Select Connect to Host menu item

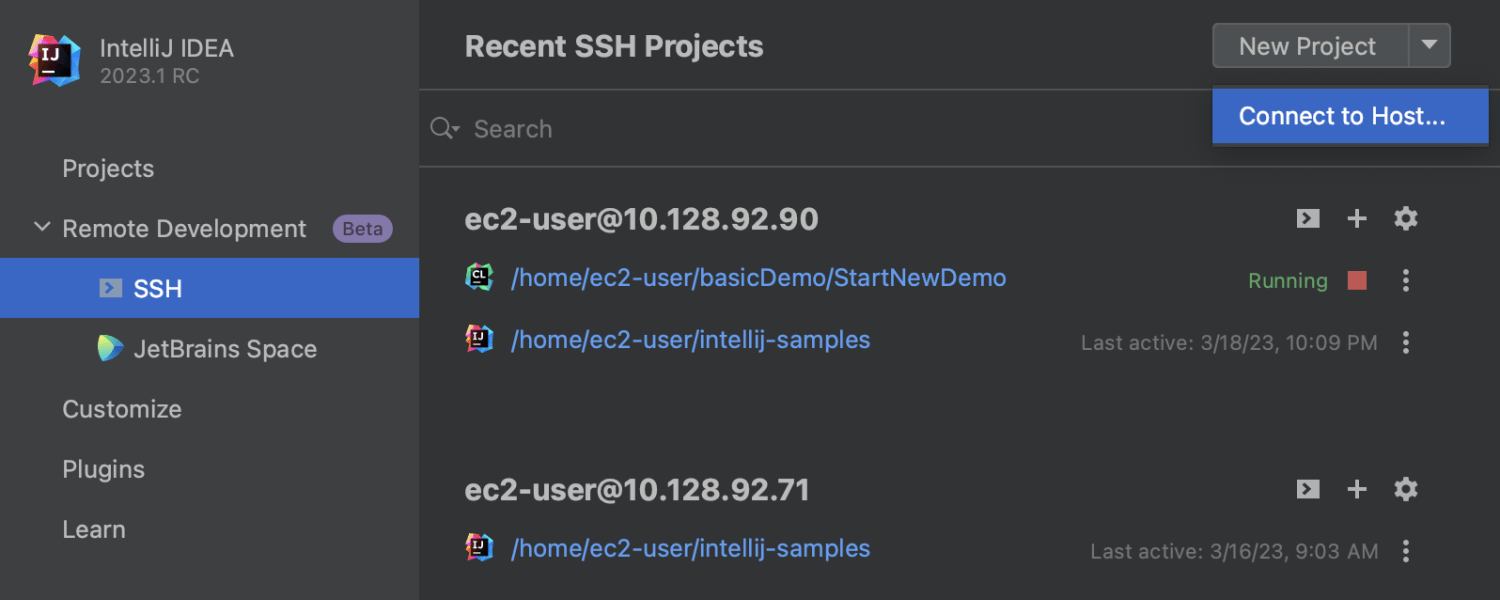click(1342, 116)
